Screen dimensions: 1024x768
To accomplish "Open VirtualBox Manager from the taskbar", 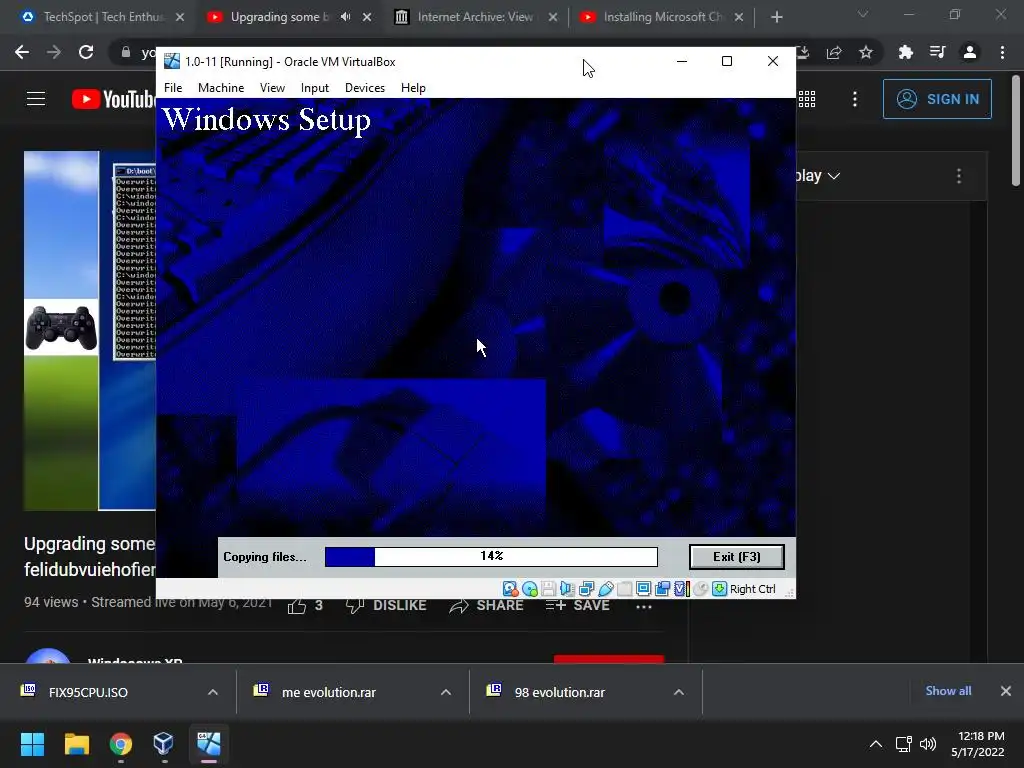I will 163,744.
